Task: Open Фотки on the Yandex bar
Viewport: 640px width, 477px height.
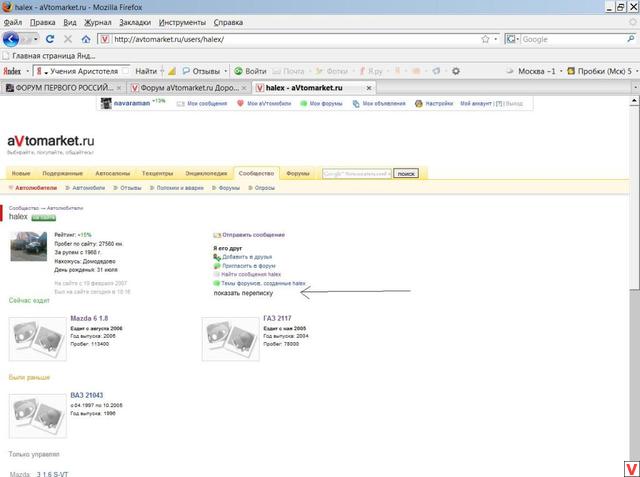Action: [332, 71]
